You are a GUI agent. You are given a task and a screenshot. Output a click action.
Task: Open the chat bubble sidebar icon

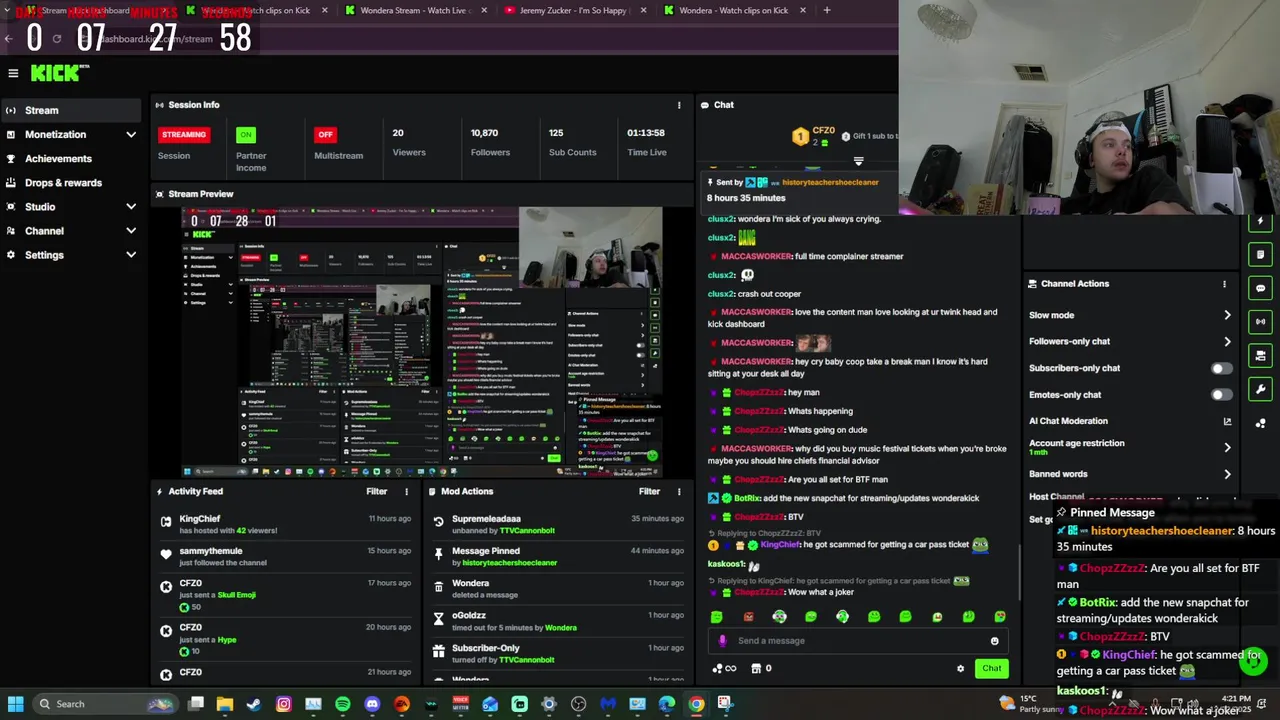pos(1260,288)
